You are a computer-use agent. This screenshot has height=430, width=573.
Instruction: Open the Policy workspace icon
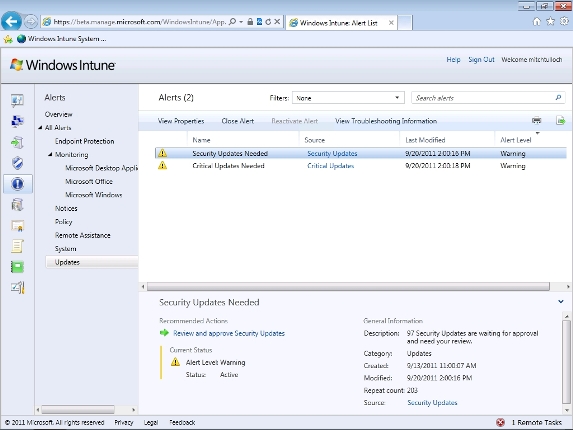(x=17, y=246)
